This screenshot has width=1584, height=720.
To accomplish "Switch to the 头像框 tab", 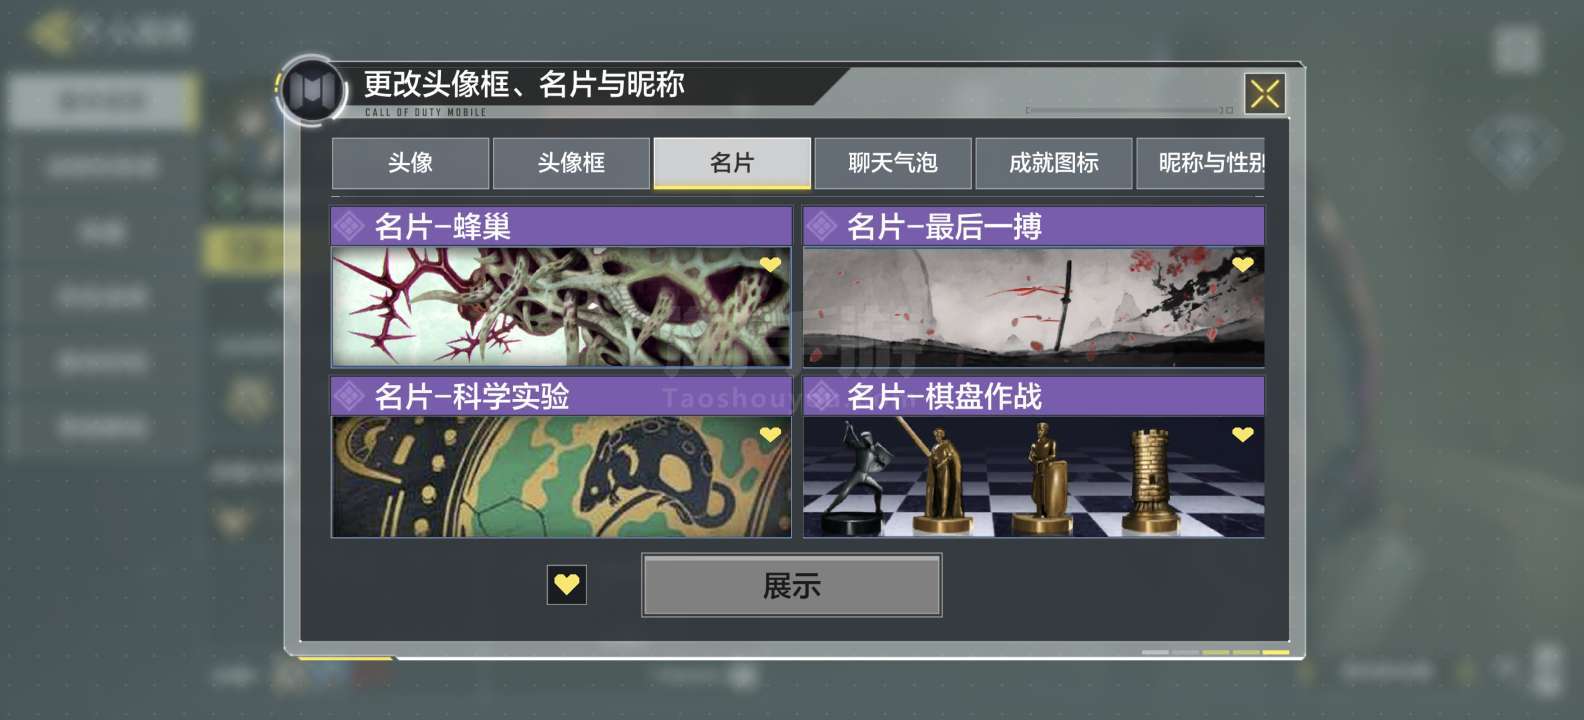I will (571, 163).
